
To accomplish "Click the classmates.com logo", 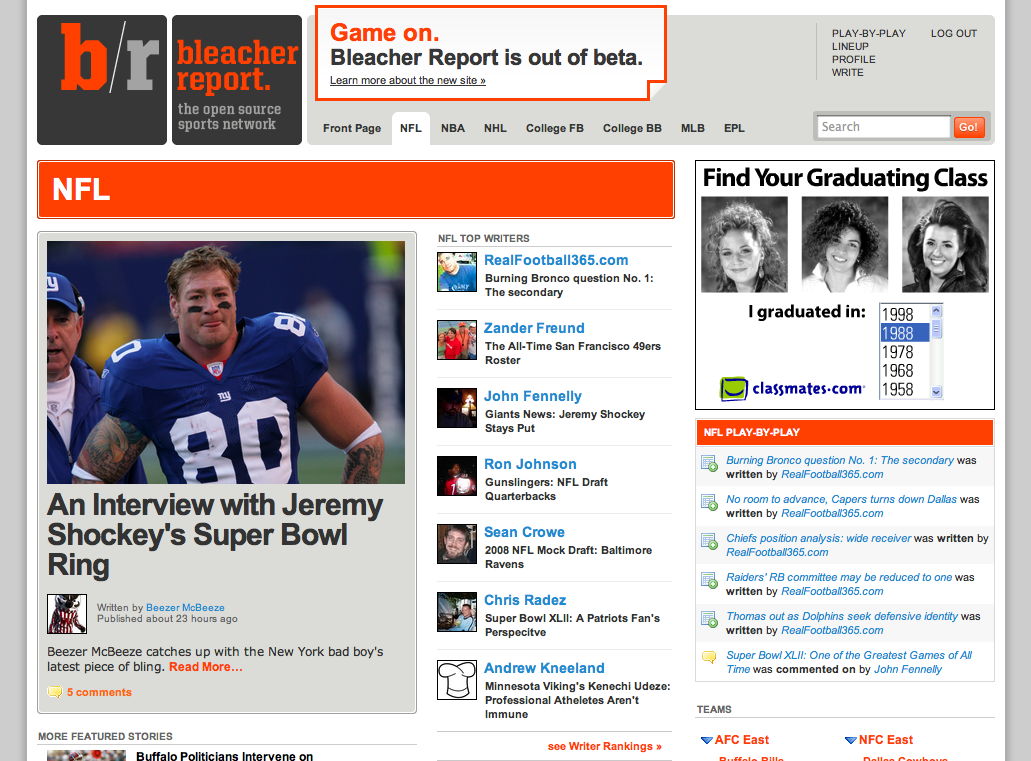I will click(x=792, y=389).
